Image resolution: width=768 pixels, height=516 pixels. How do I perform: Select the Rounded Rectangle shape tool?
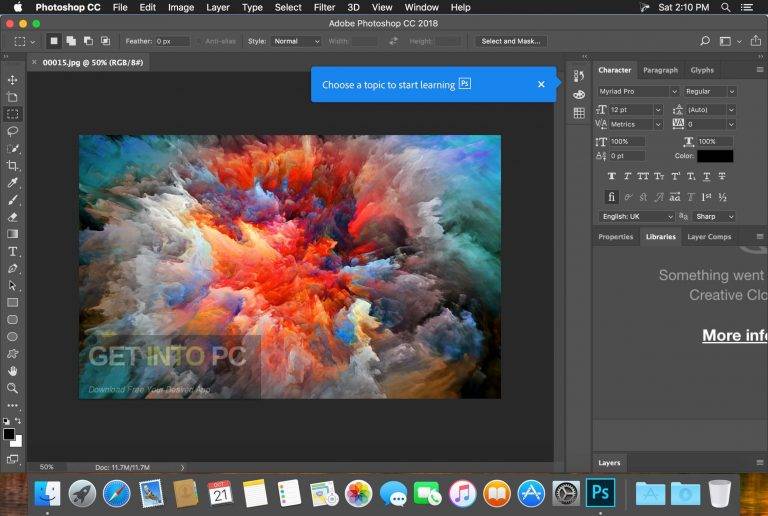[13, 320]
